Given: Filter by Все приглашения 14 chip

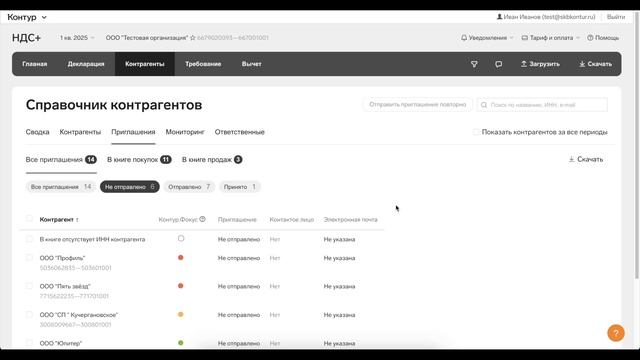Looking at the screenshot, I should 61,187.
